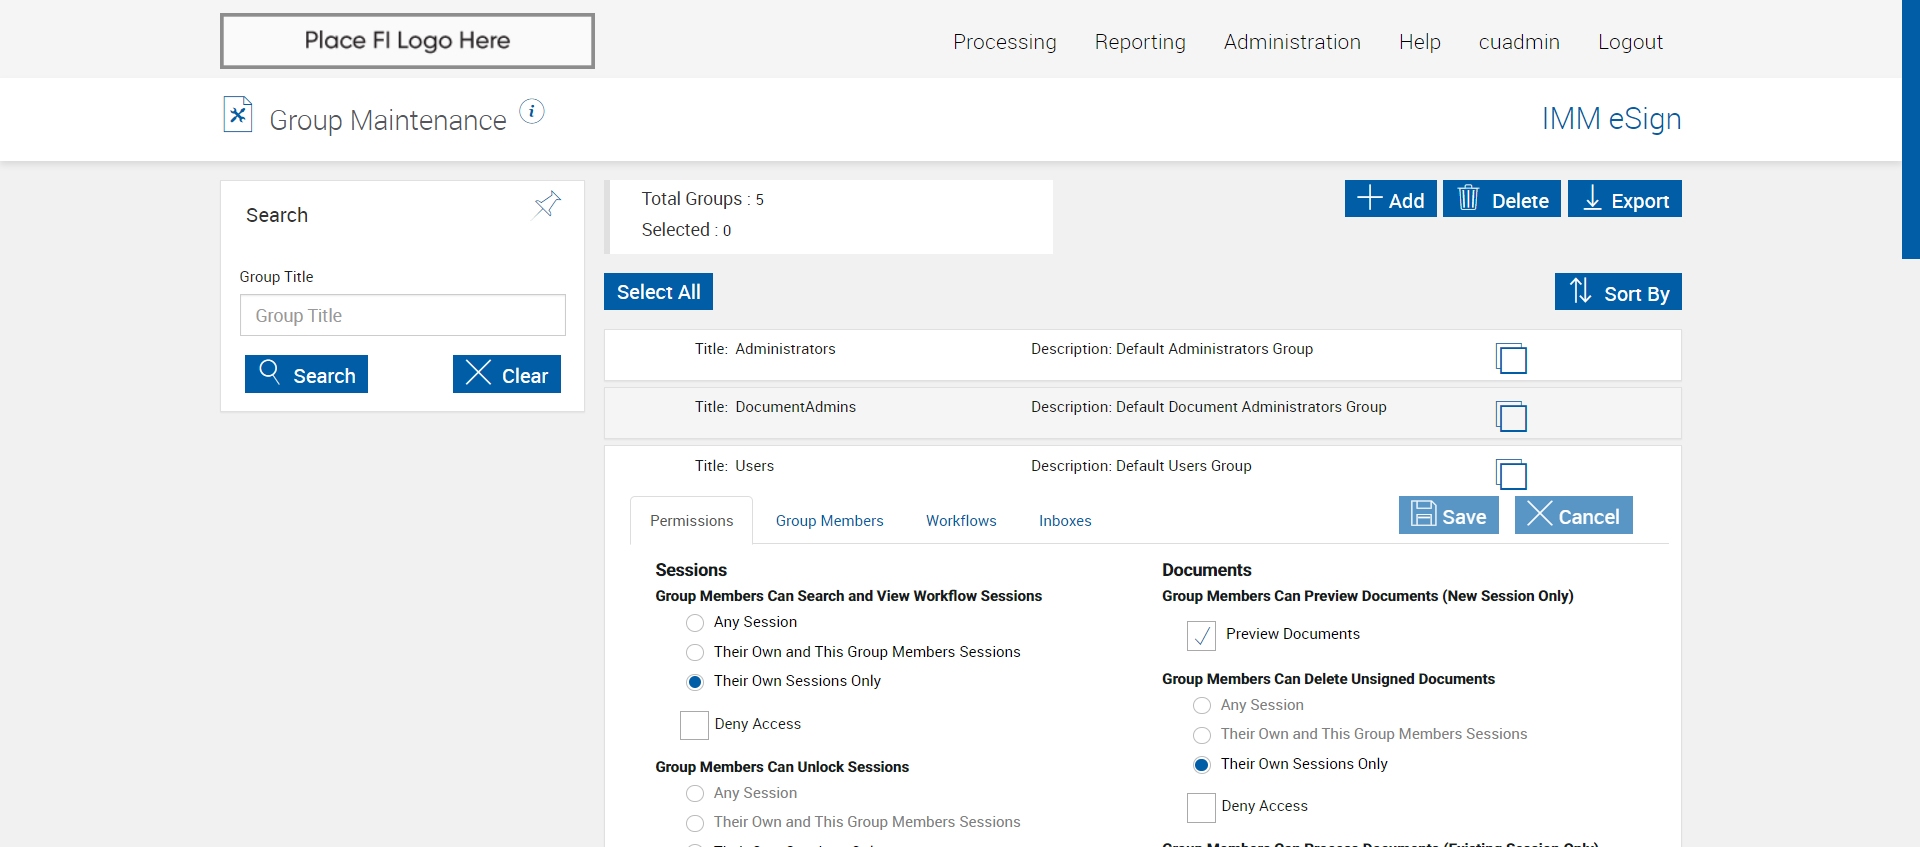
Task: Open the Sort By options
Action: pyautogui.click(x=1618, y=292)
